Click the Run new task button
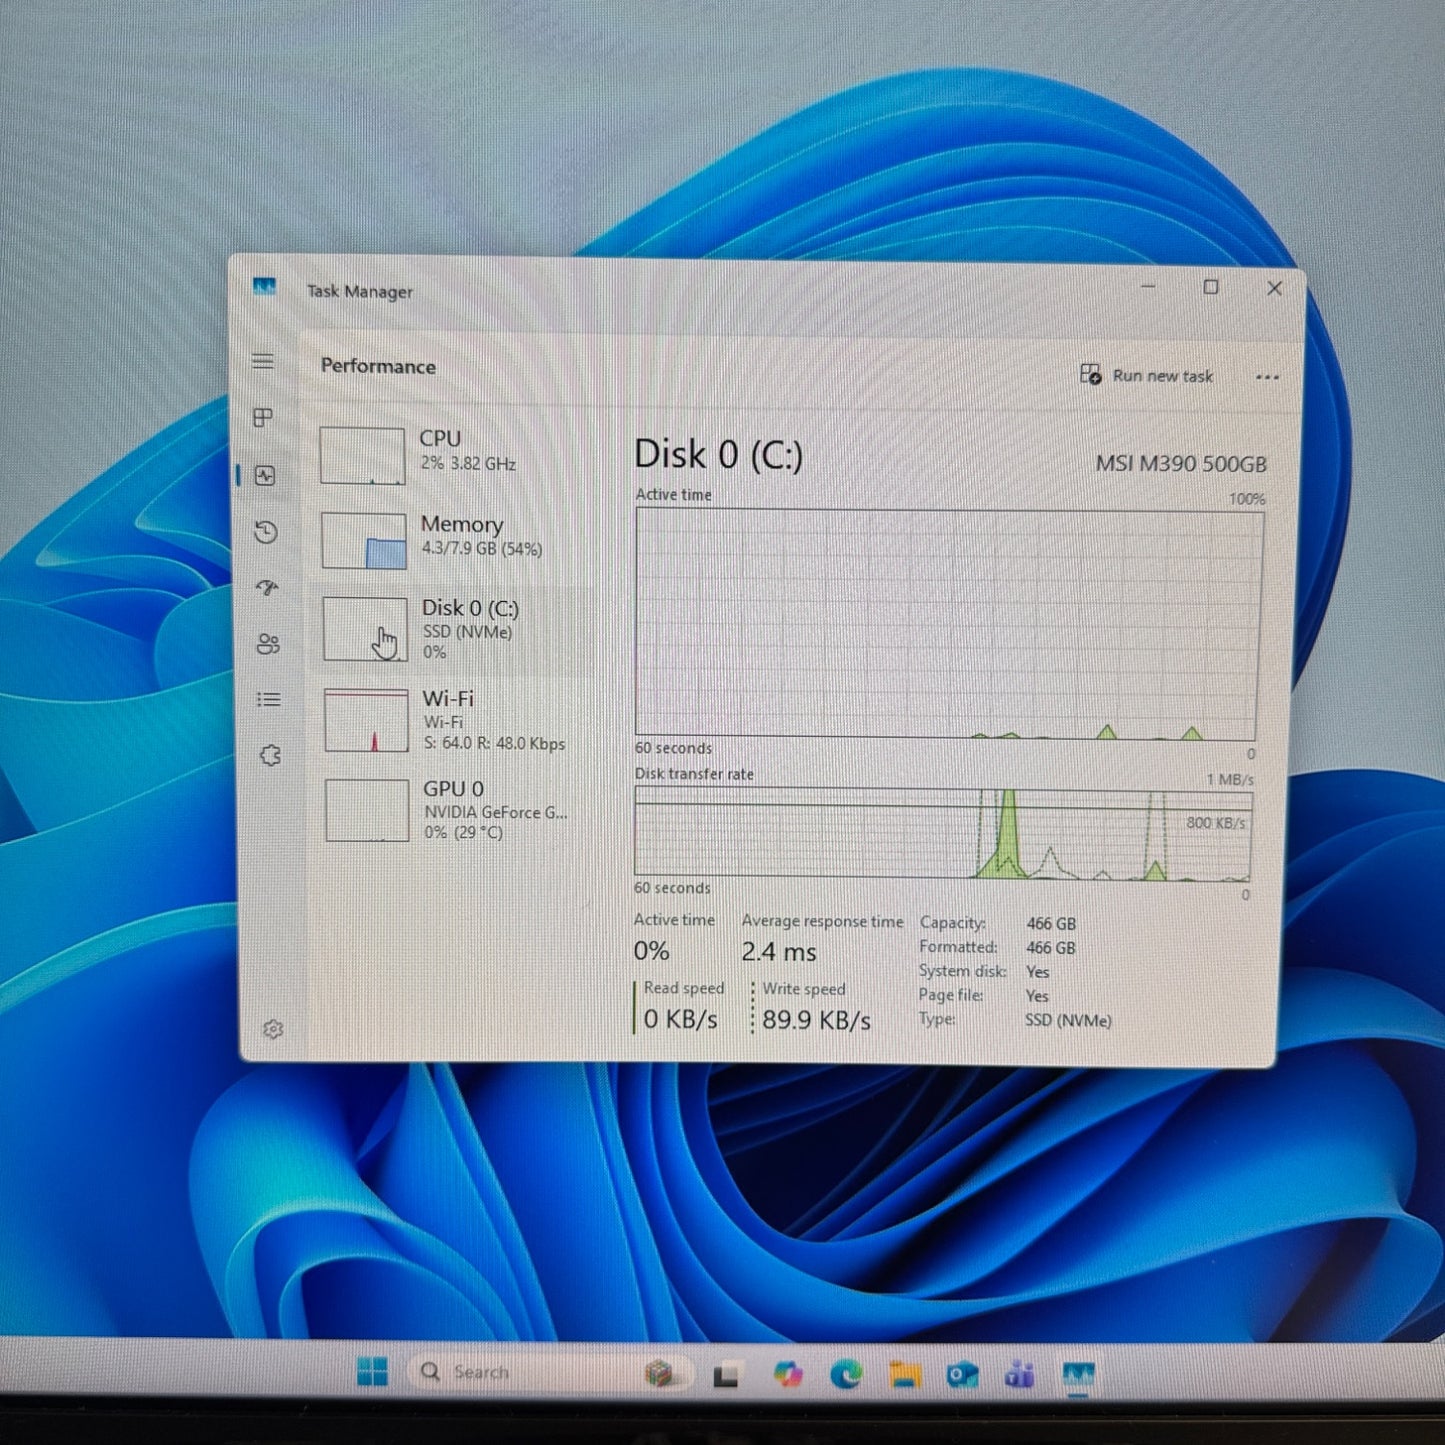1445x1445 pixels. (1148, 375)
